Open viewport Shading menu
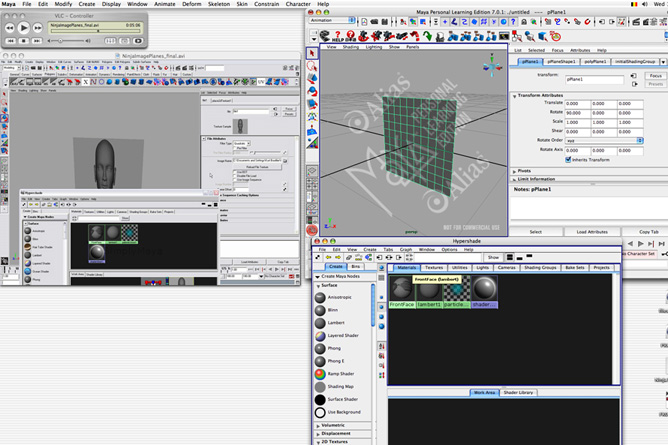The height and width of the screenshot is (445, 668). (350, 47)
